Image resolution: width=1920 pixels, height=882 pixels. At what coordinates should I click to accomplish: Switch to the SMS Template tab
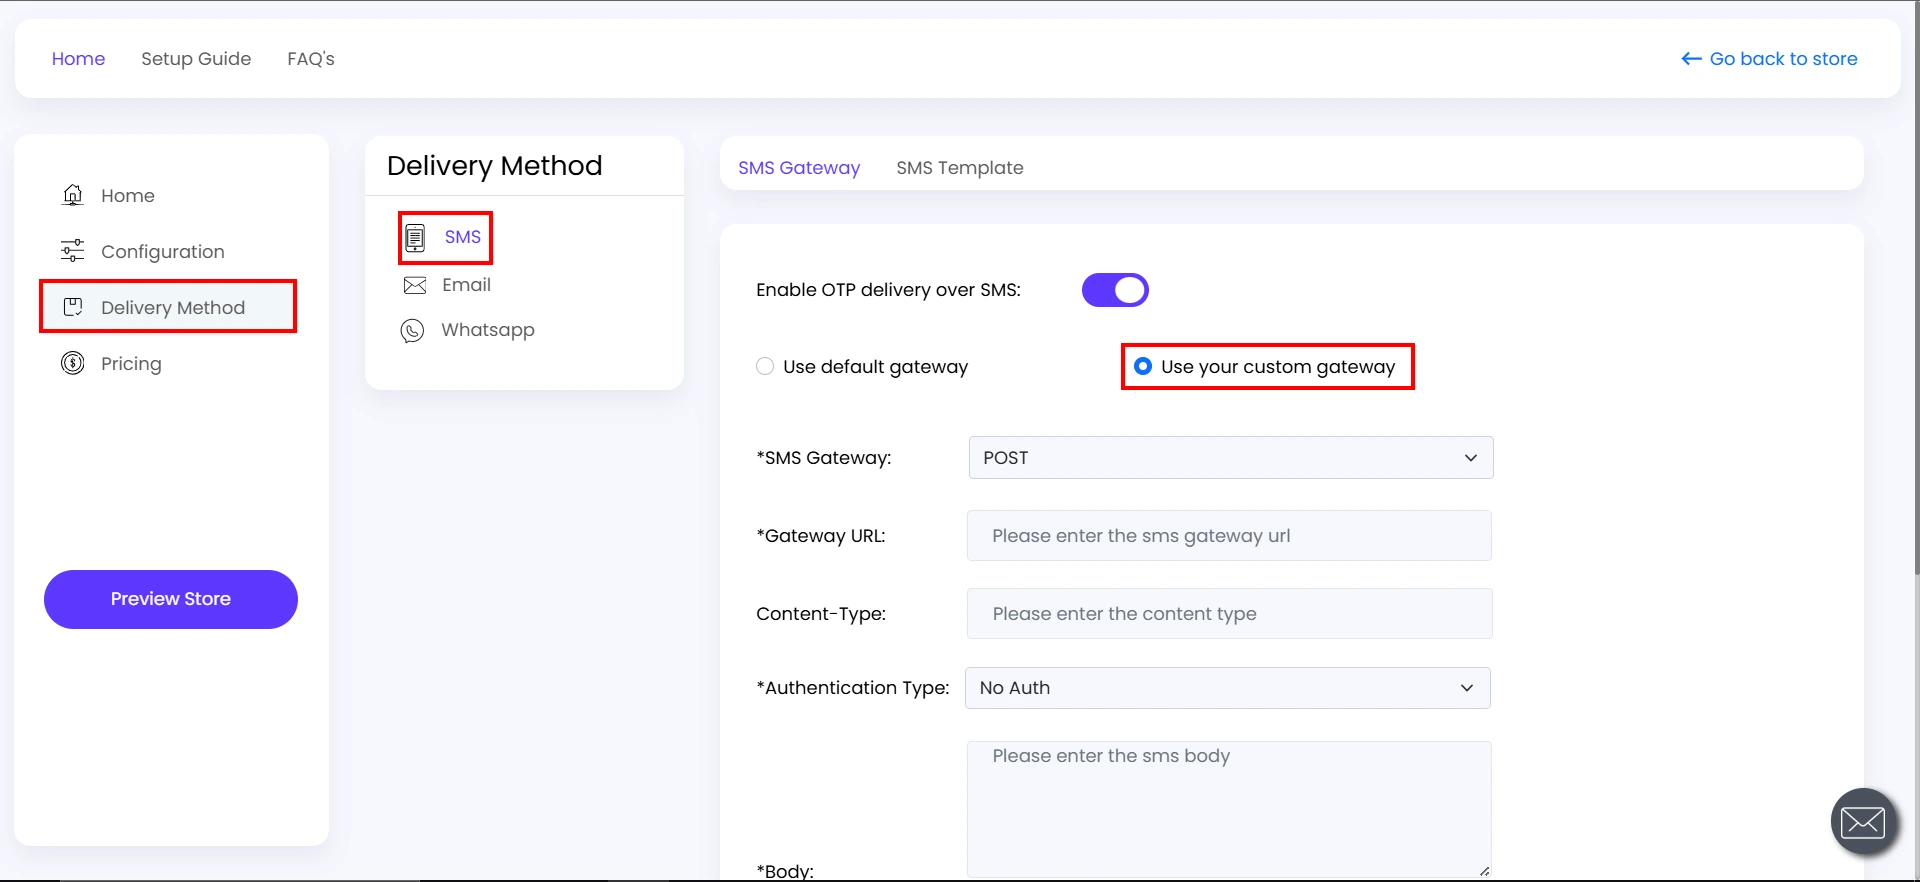pos(959,168)
